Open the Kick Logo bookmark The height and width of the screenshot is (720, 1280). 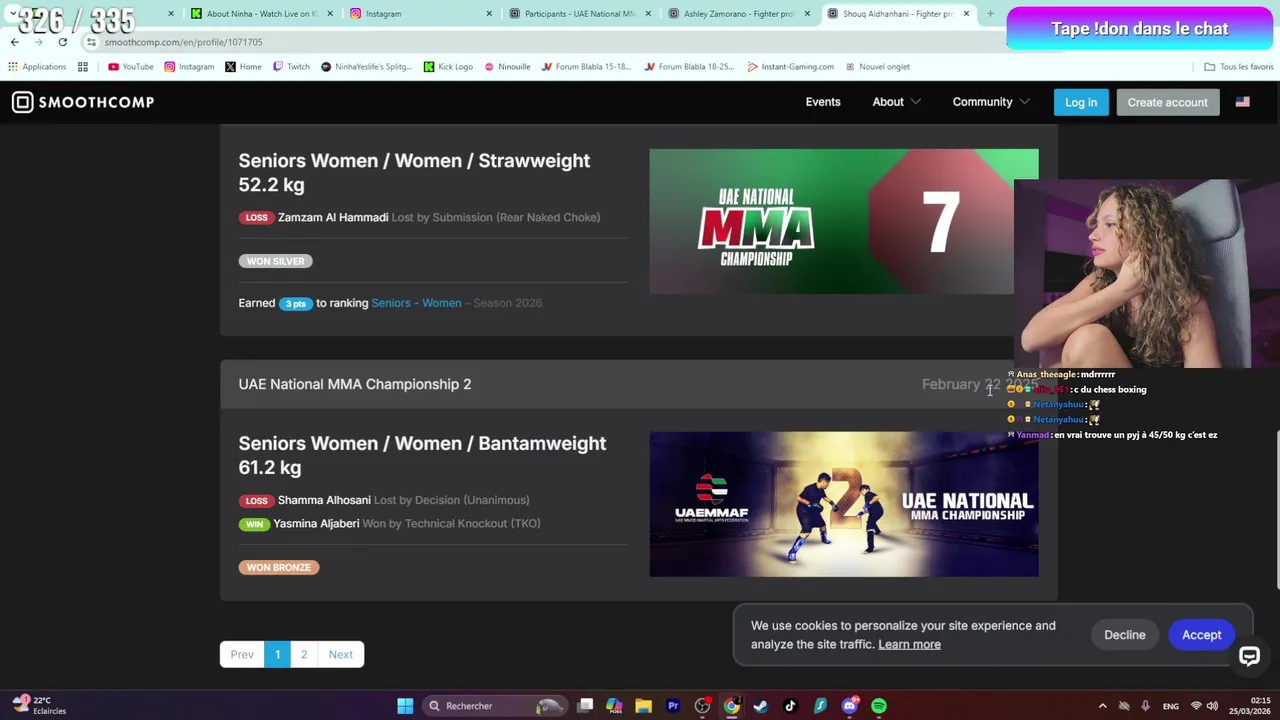pos(448,67)
